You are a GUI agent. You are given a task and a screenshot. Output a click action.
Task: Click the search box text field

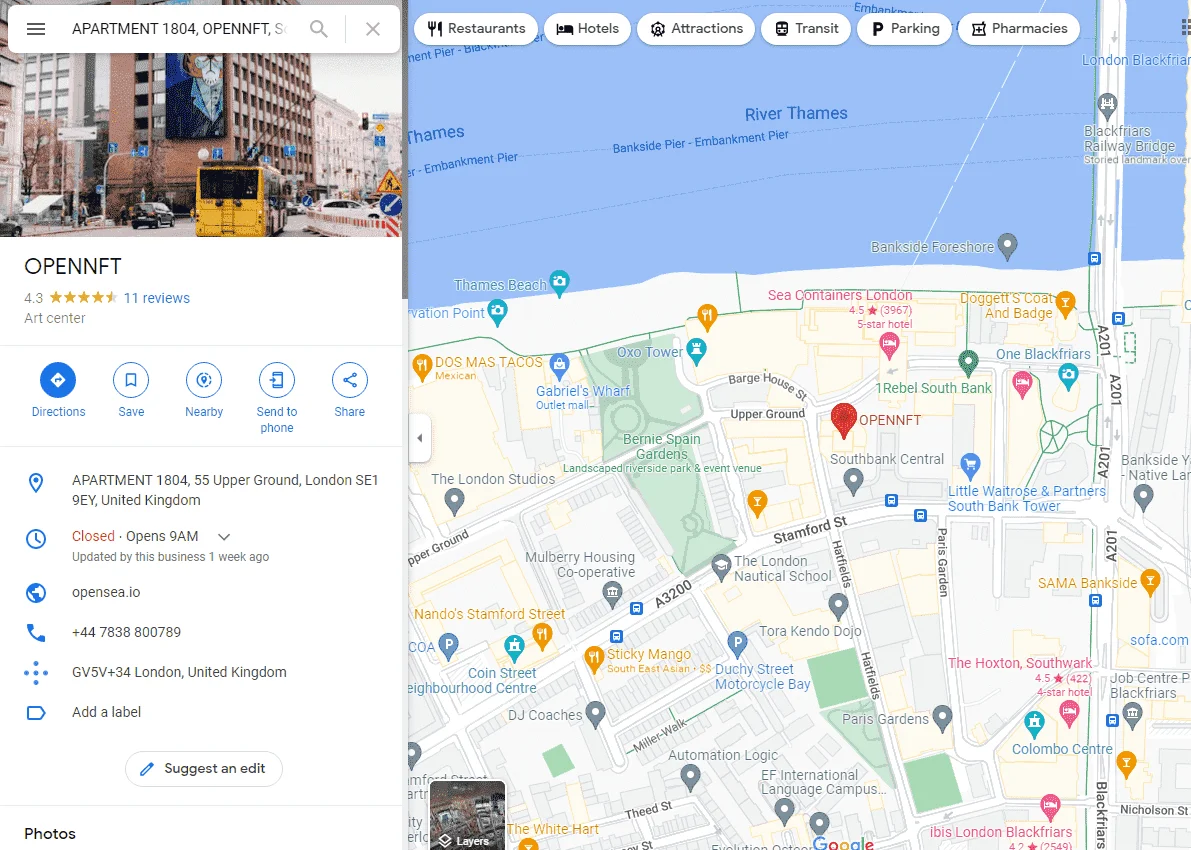178,29
